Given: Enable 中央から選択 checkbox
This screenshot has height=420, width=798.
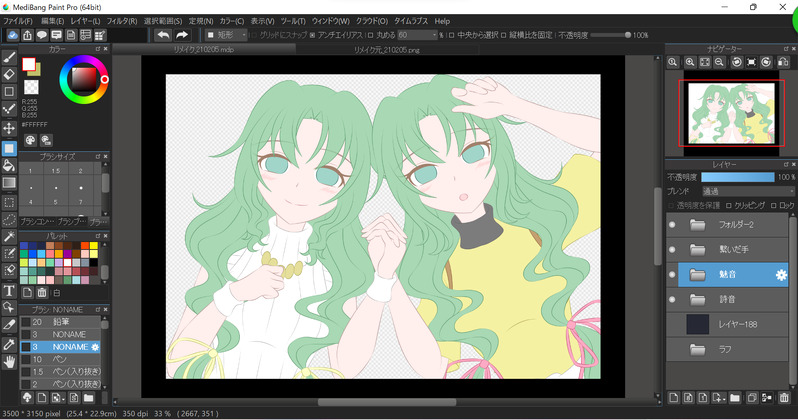Looking at the screenshot, I should pos(451,35).
